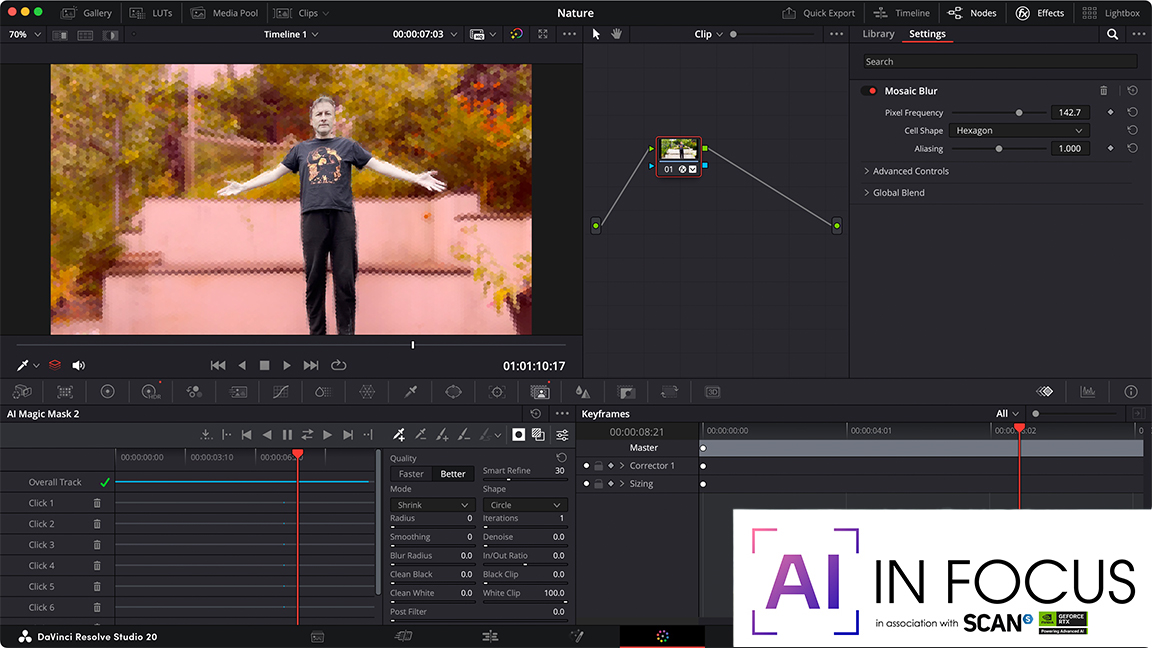The image size is (1152, 648).
Task: Open the Color Wheels palette
Action: click(x=107, y=392)
